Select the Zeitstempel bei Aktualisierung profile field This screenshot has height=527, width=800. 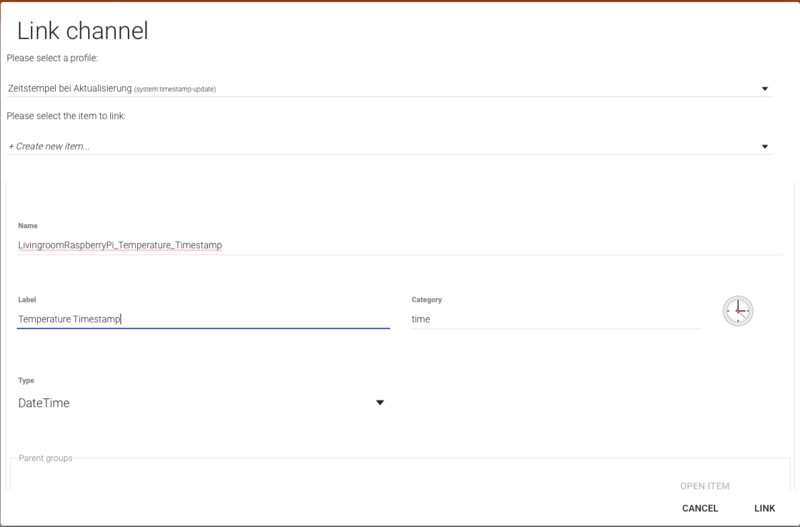click(380, 88)
